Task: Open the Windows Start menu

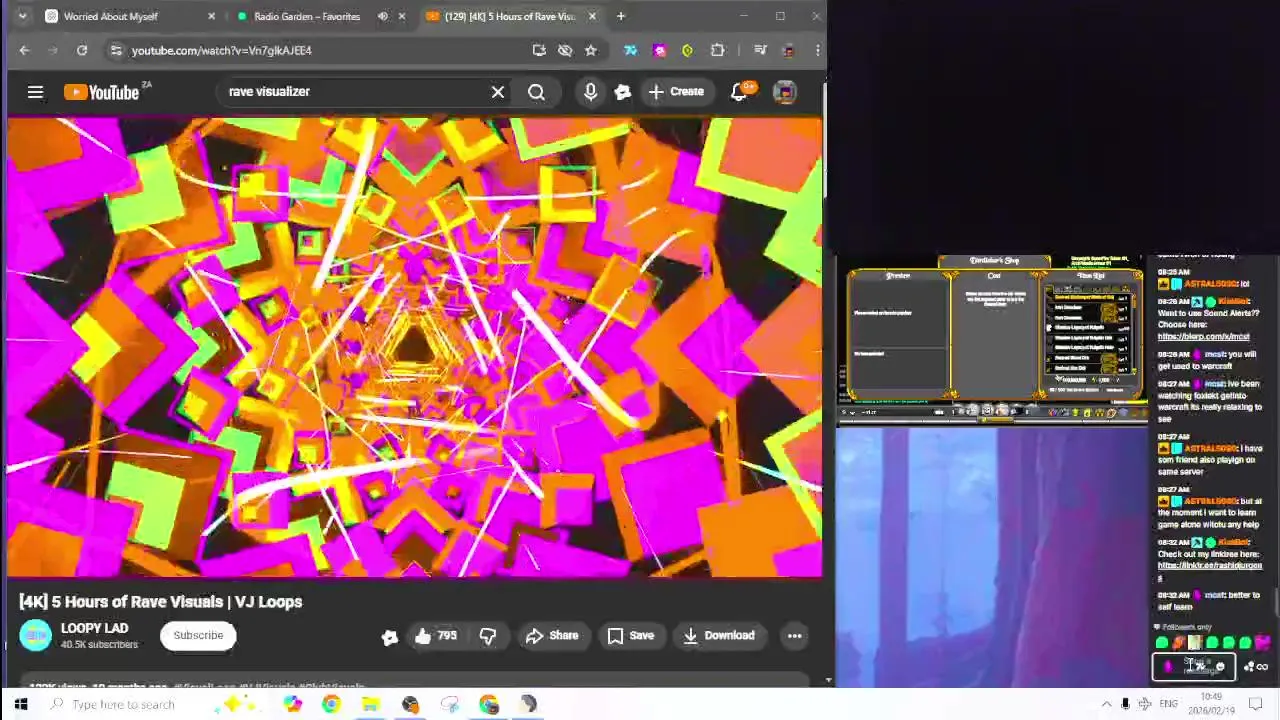Action: 20,704
